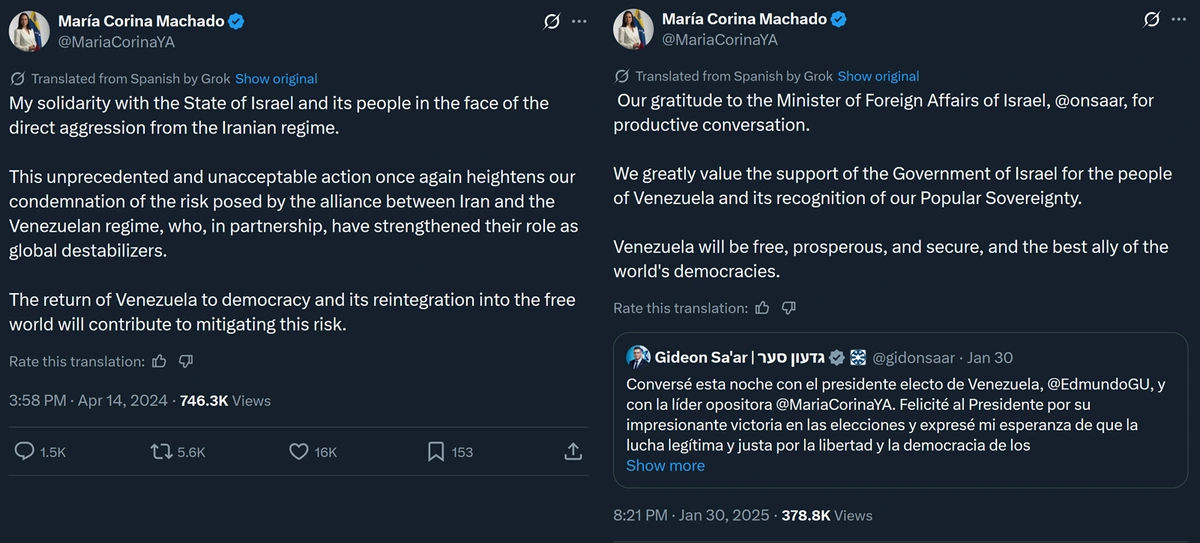Thumbs down the right tweet translation

click(789, 308)
